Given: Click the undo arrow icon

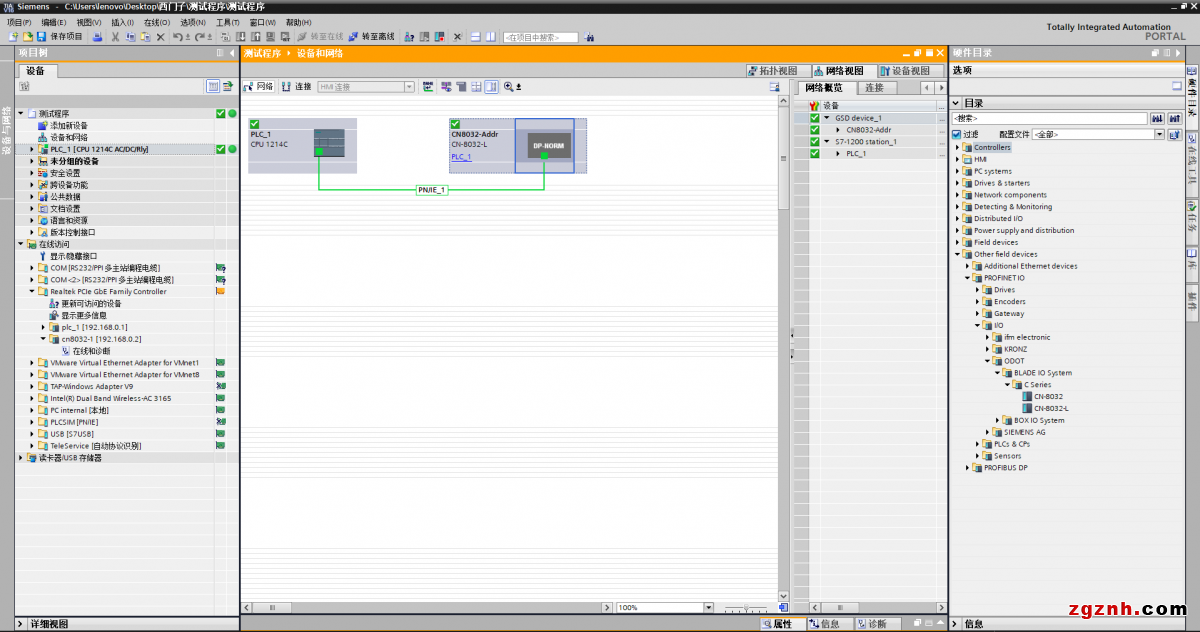Looking at the screenshot, I should click(177, 37).
